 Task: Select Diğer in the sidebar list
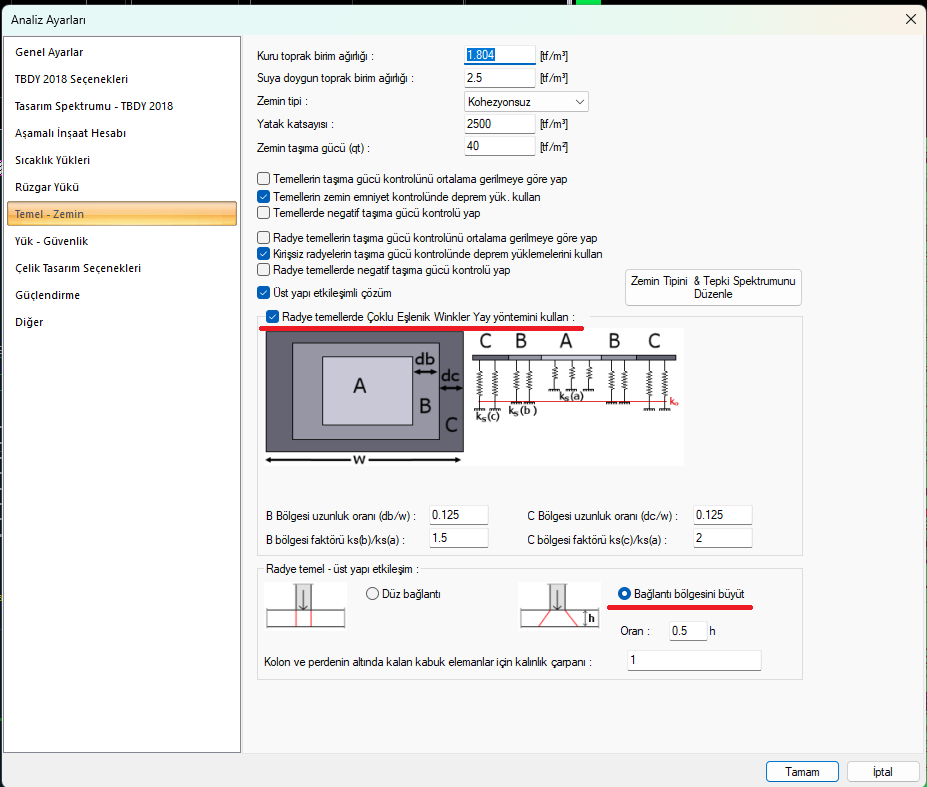(122, 322)
